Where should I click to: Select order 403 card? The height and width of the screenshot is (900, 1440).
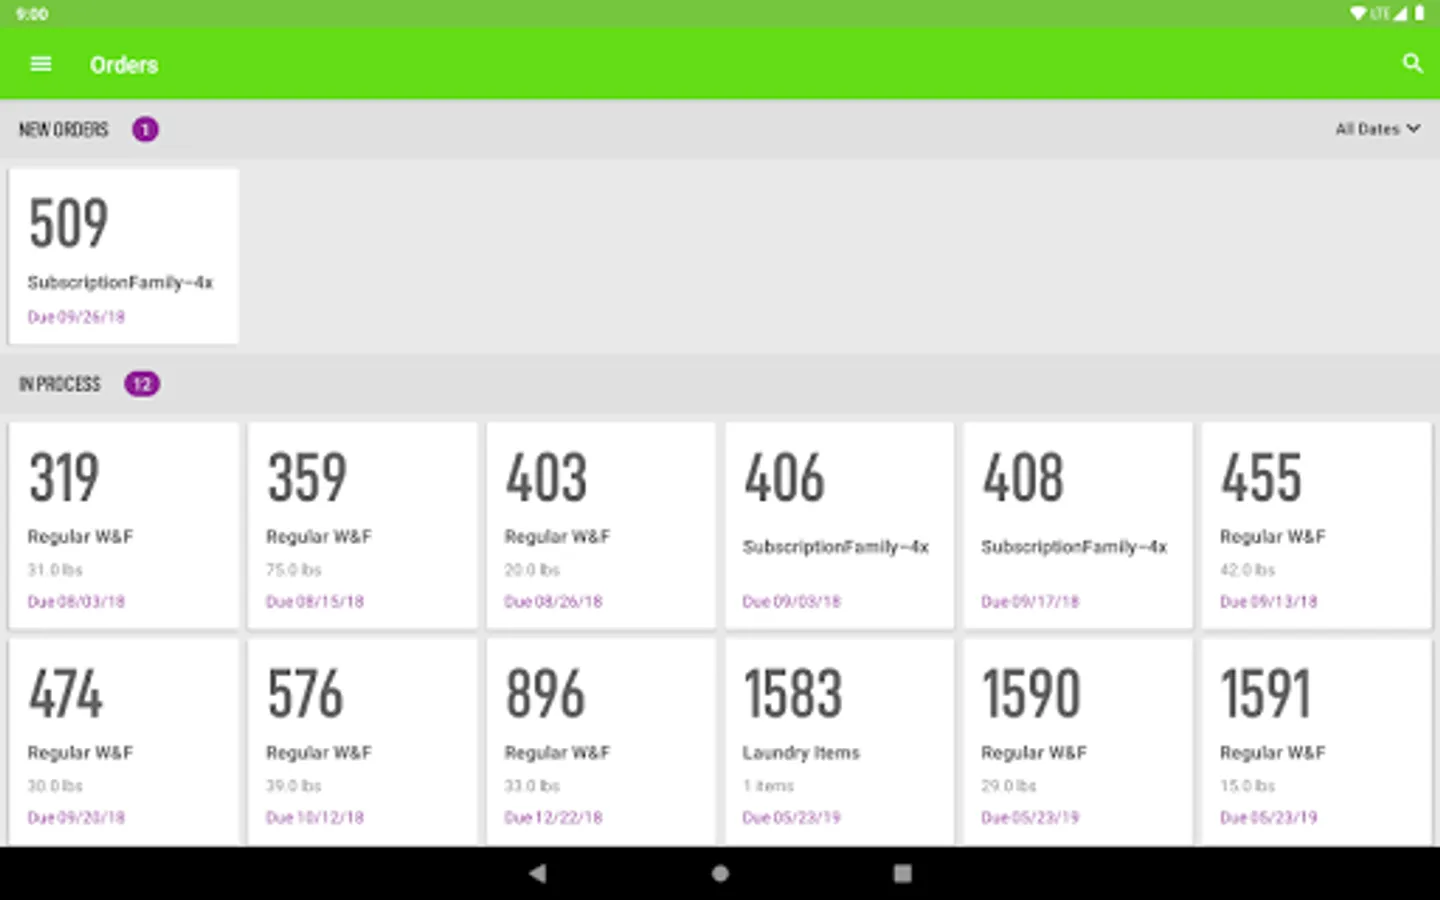tap(601, 526)
